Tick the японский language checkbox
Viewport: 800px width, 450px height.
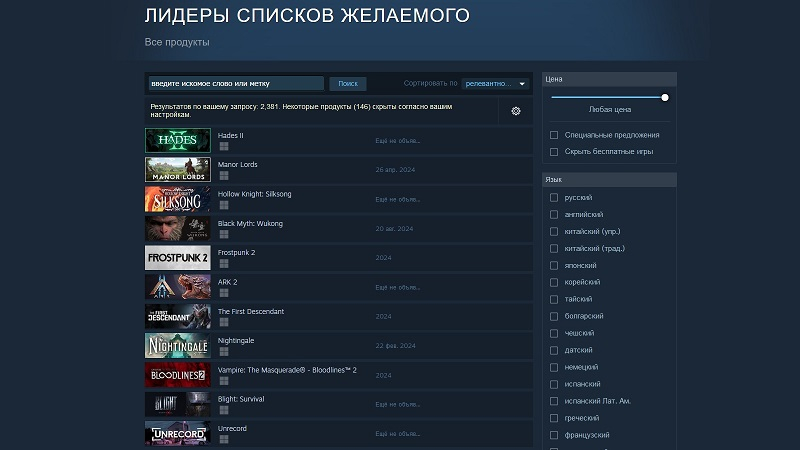[554, 266]
